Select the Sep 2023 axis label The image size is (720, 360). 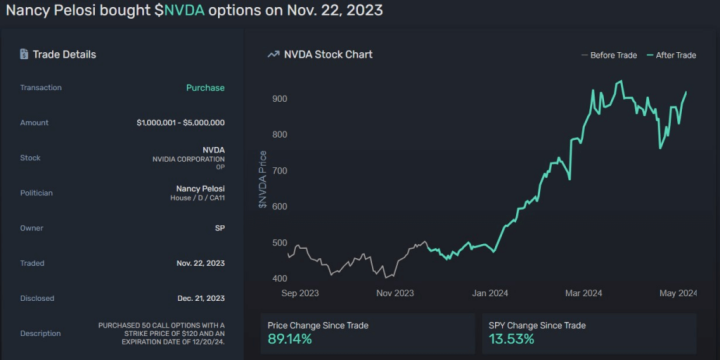(x=300, y=293)
